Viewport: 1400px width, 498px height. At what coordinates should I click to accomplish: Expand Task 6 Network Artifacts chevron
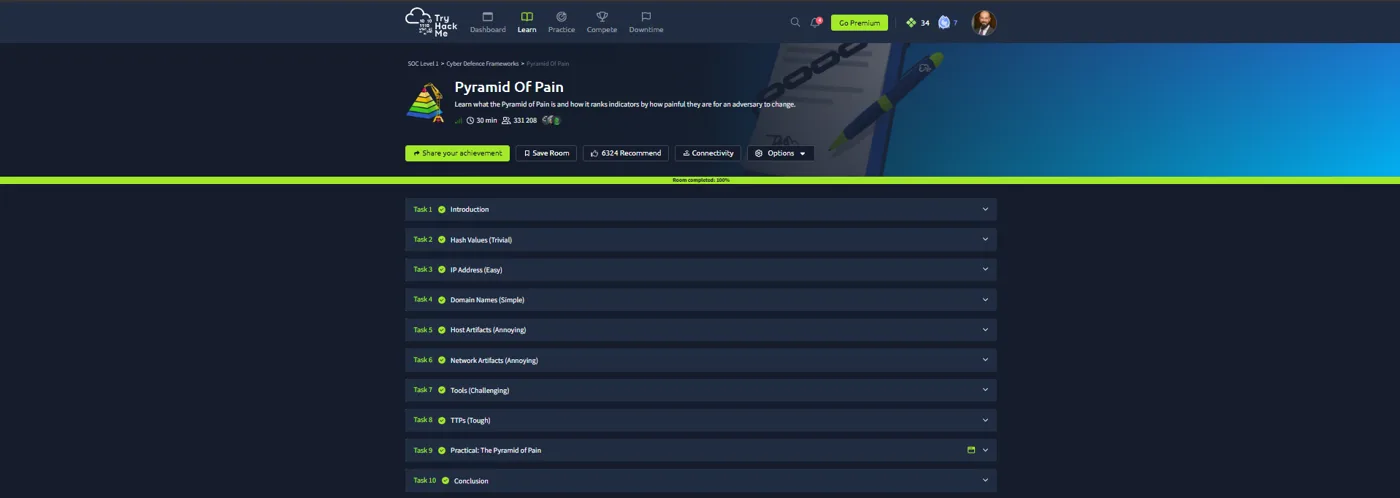click(x=985, y=360)
